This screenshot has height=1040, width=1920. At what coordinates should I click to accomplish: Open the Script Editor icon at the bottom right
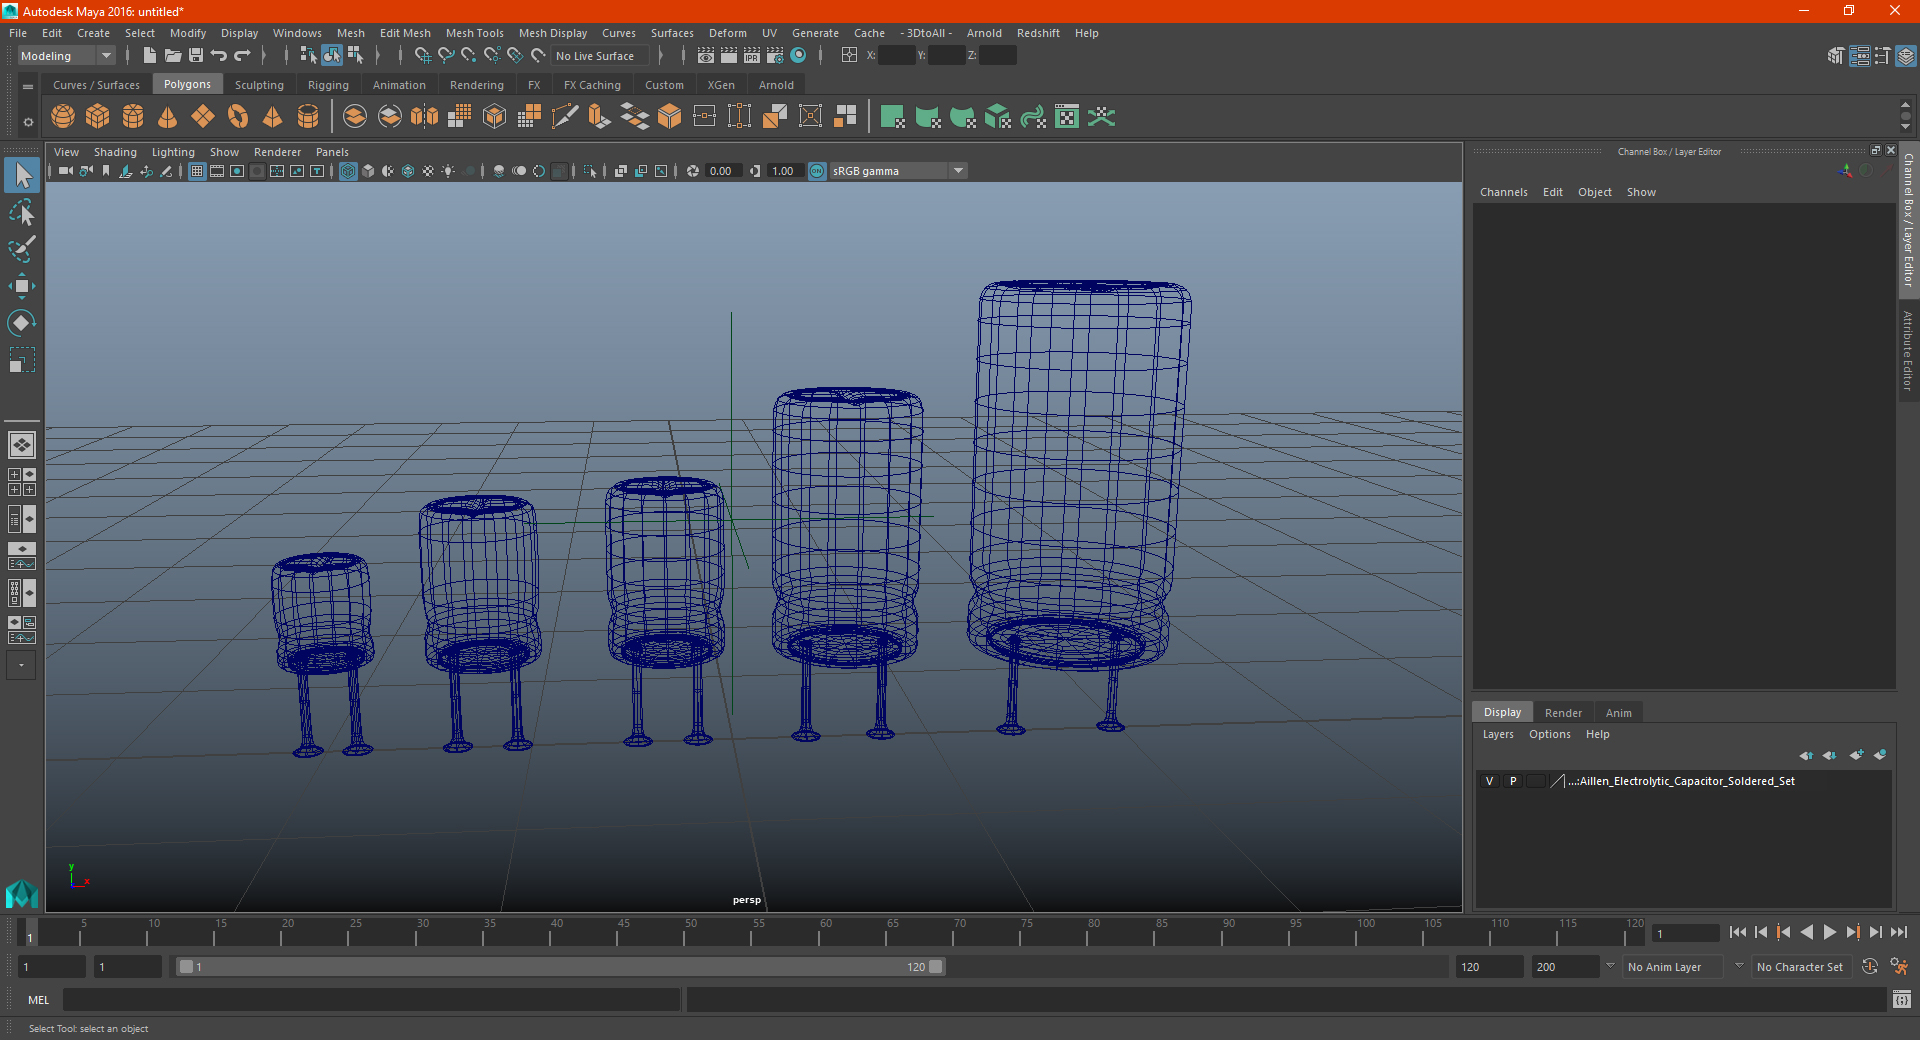pyautogui.click(x=1902, y=999)
